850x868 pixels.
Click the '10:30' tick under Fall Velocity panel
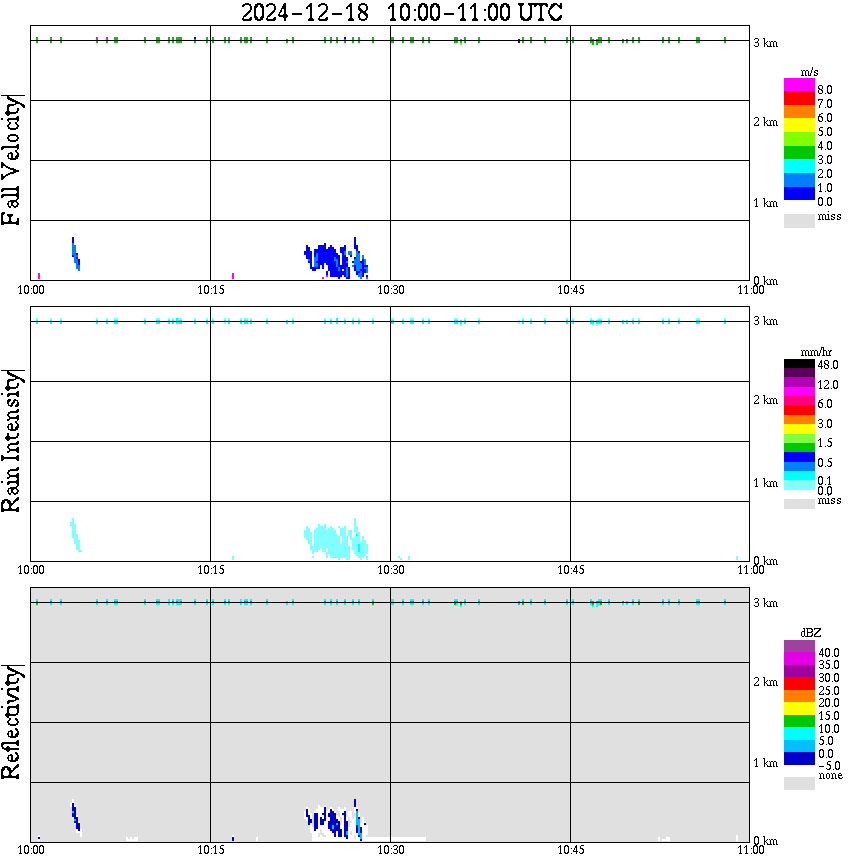(390, 290)
